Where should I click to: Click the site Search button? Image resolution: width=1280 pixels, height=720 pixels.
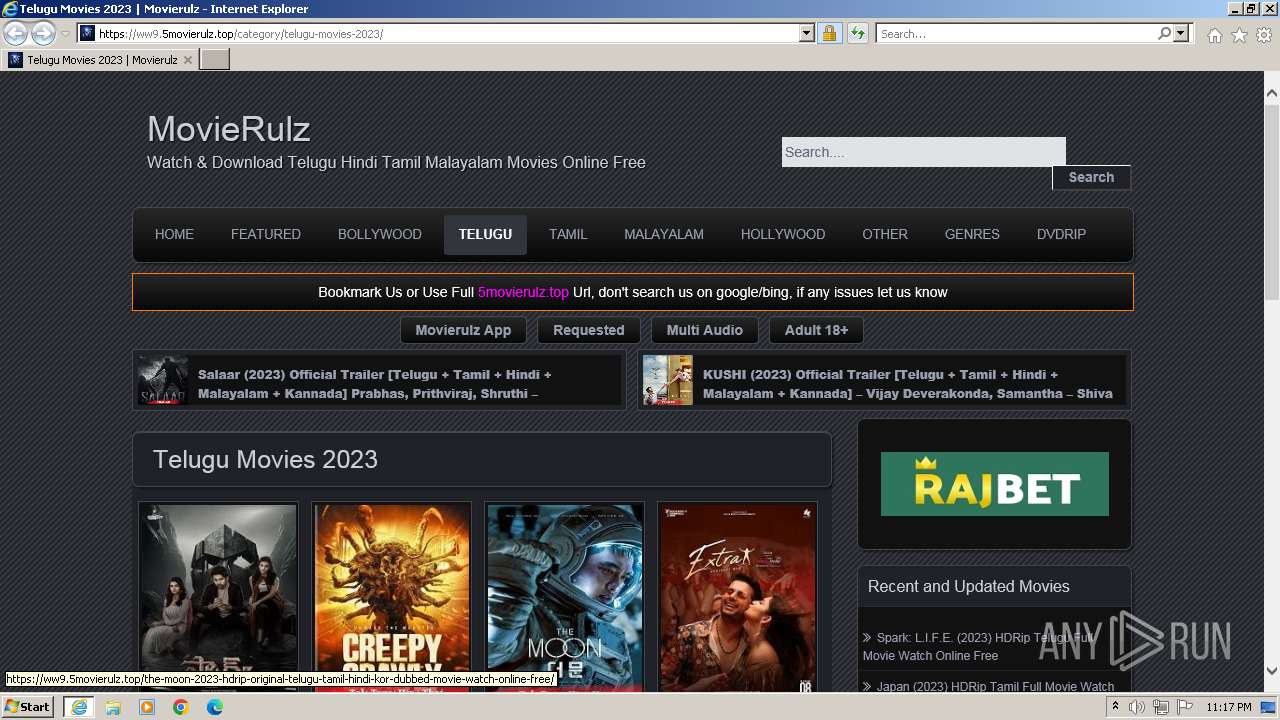pyautogui.click(x=1091, y=177)
